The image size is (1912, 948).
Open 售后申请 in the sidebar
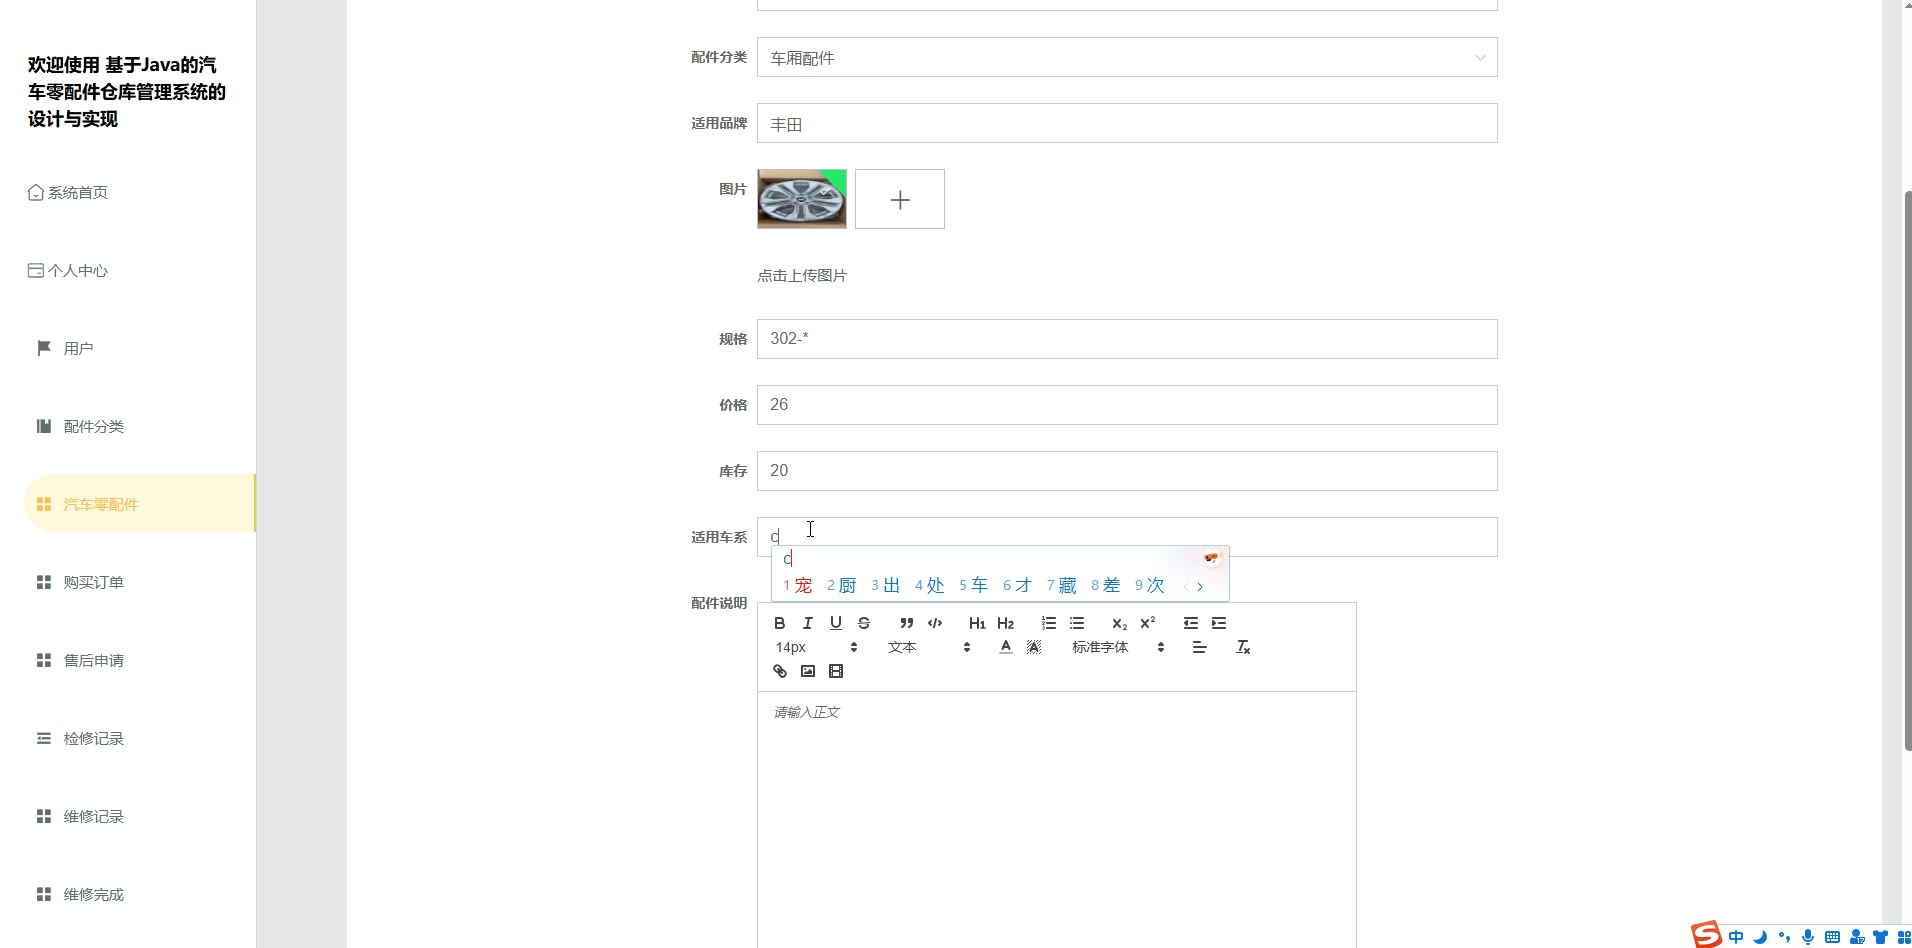(x=81, y=660)
